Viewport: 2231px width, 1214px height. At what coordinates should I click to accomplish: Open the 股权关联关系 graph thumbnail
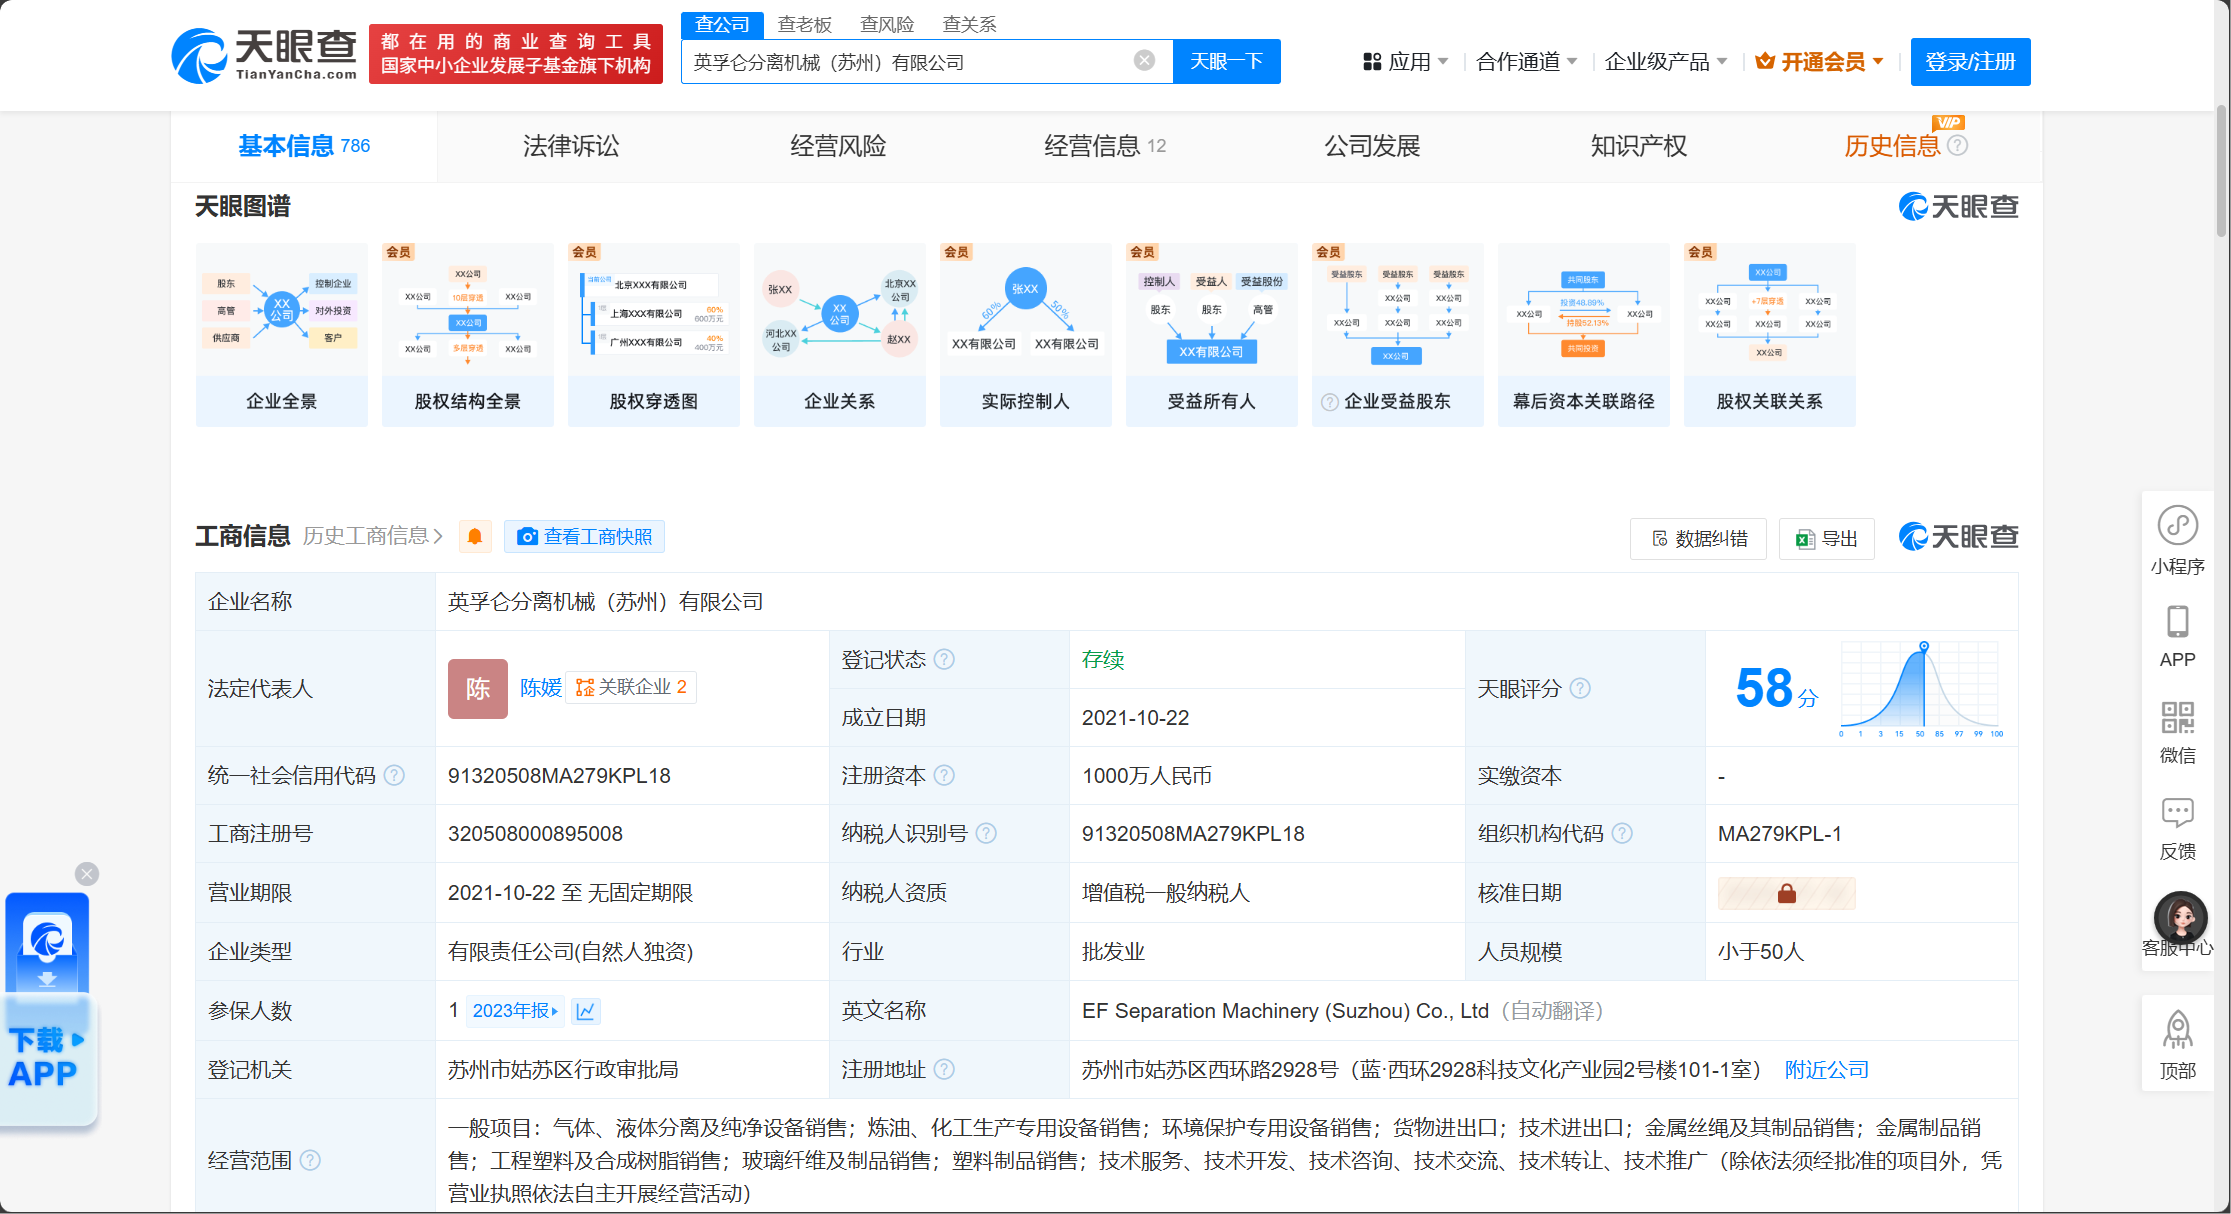pyautogui.click(x=1770, y=335)
